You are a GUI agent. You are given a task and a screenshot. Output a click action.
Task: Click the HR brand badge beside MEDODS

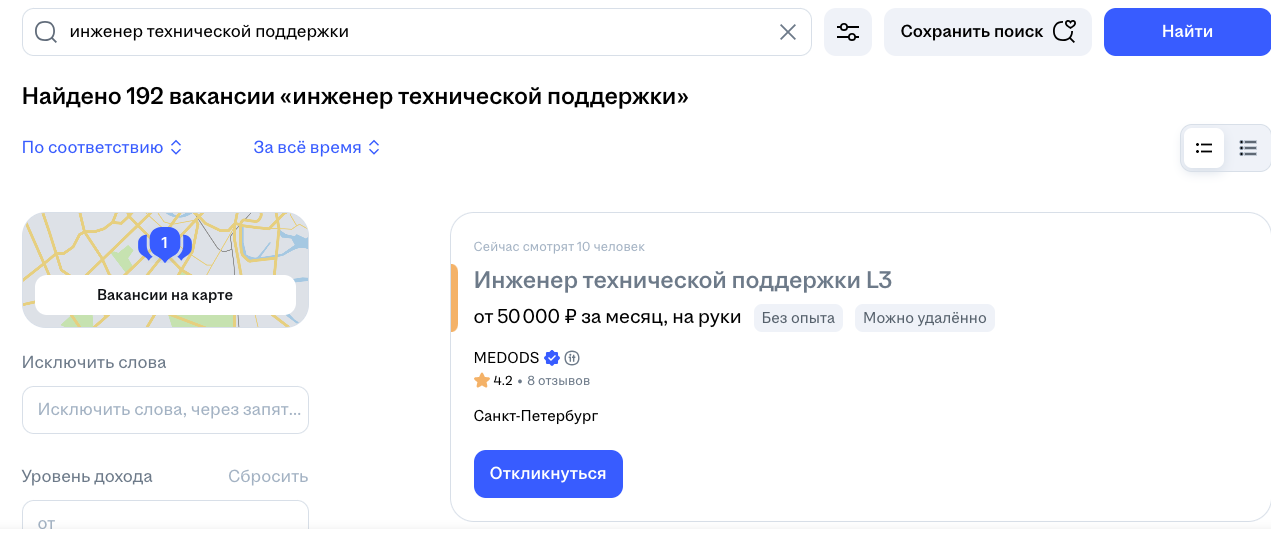[x=572, y=358]
